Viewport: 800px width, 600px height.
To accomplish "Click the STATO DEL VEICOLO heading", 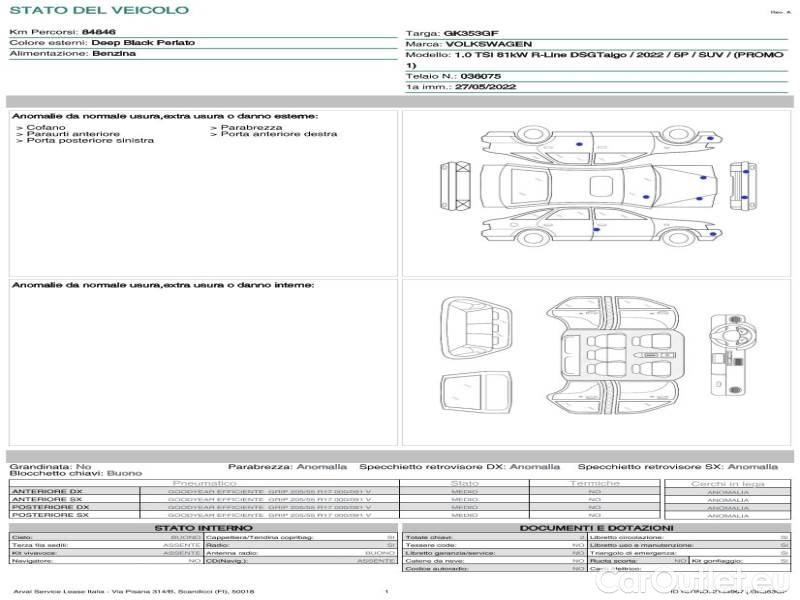I will click(99, 10).
